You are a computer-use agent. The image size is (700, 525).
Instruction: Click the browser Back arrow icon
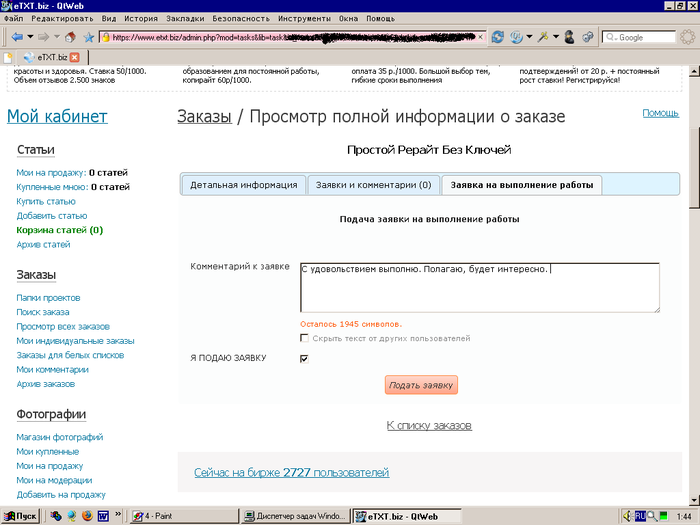coord(16,37)
